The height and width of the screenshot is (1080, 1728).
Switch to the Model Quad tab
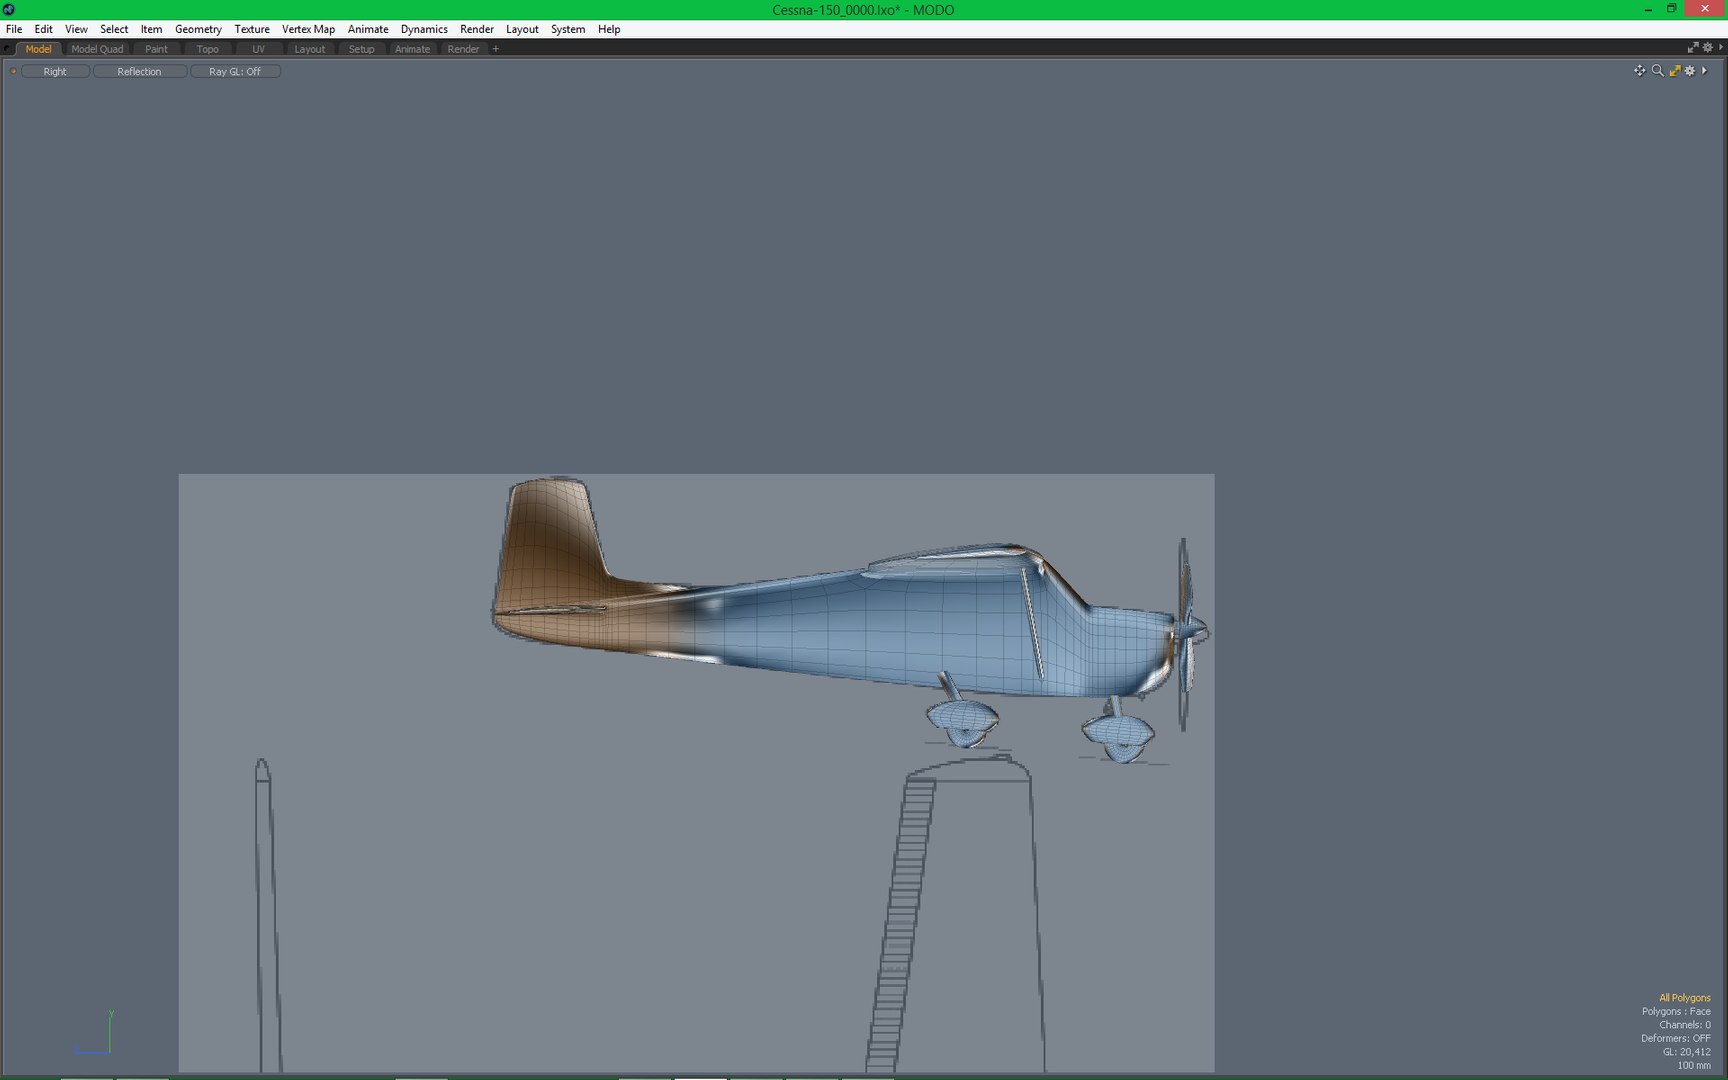click(97, 49)
